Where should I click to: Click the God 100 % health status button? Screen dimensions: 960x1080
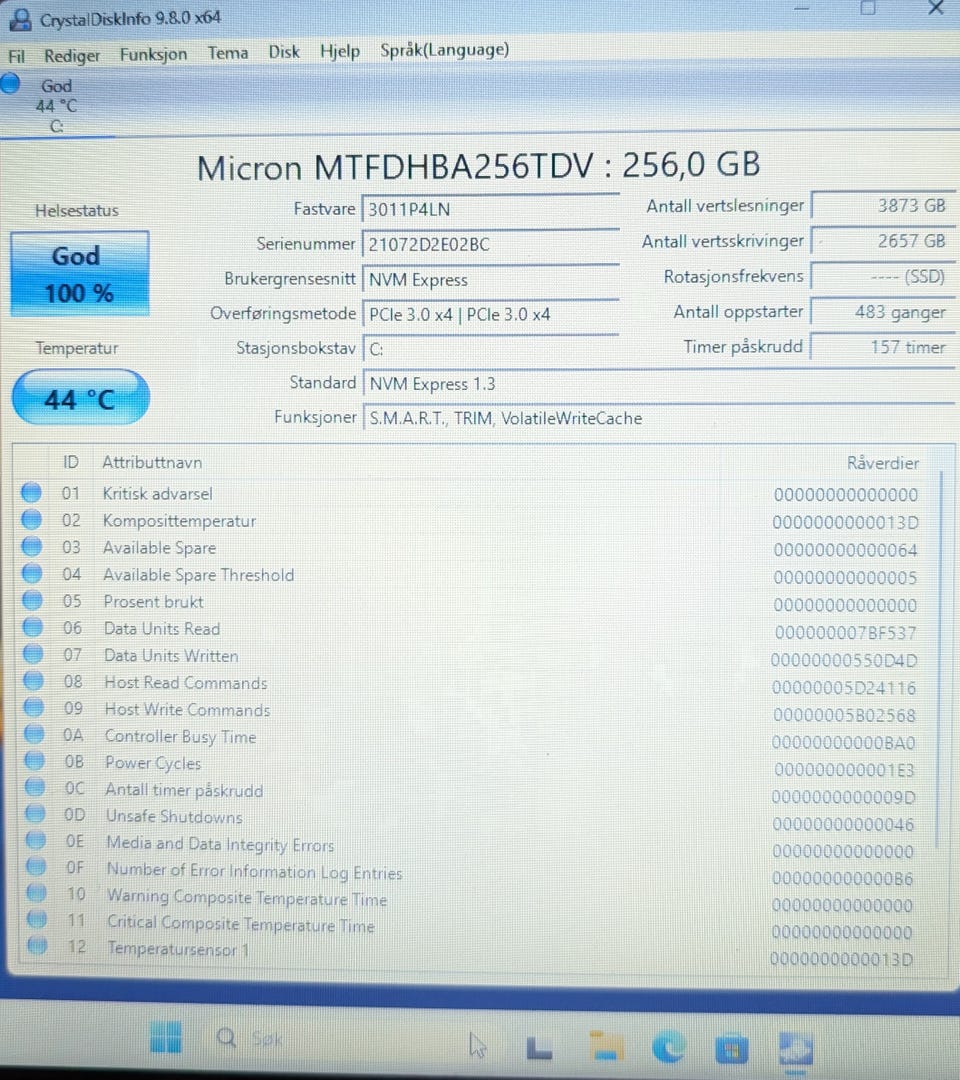(x=79, y=274)
